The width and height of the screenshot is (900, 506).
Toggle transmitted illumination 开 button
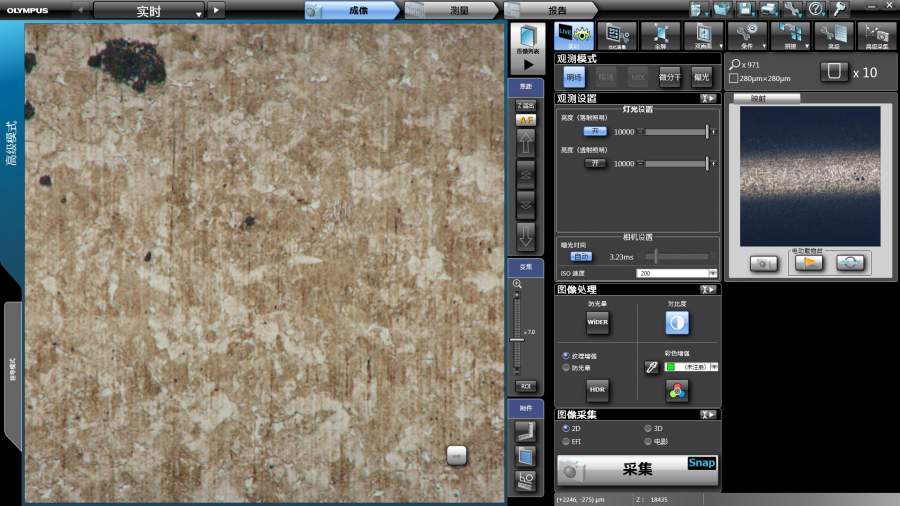[595, 164]
